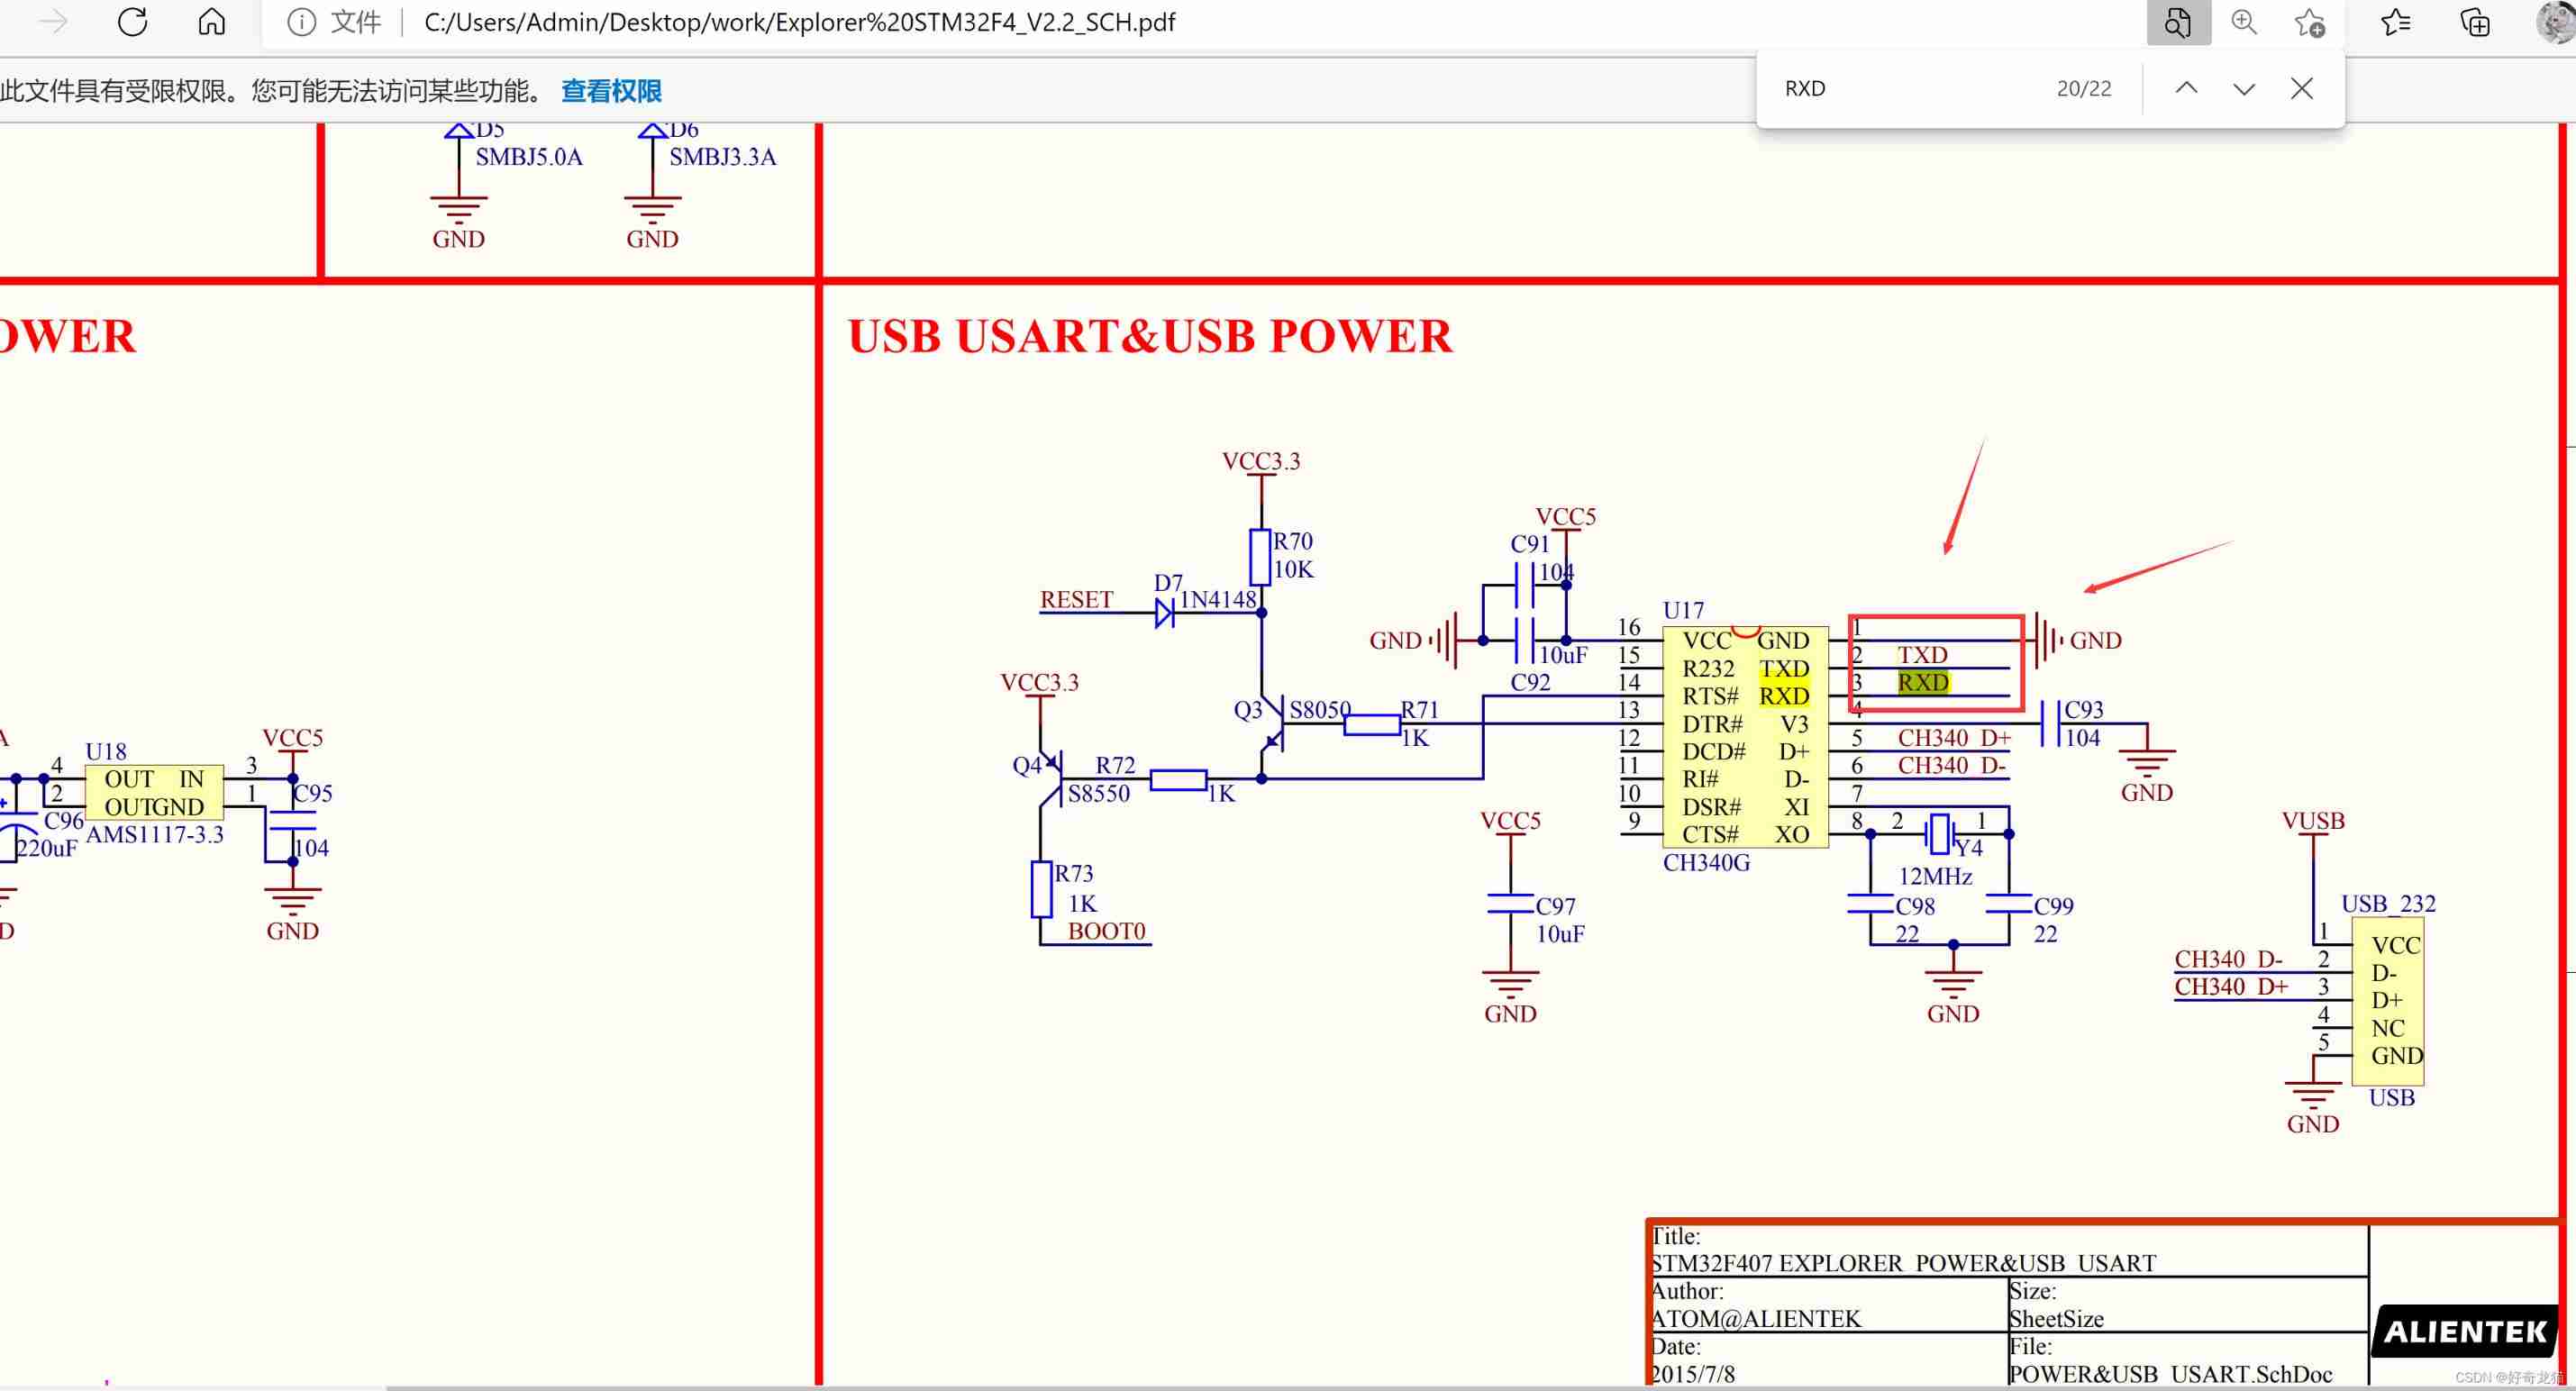Click the highlighted RXD net label
The height and width of the screenshot is (1391, 2576).
[1923, 682]
